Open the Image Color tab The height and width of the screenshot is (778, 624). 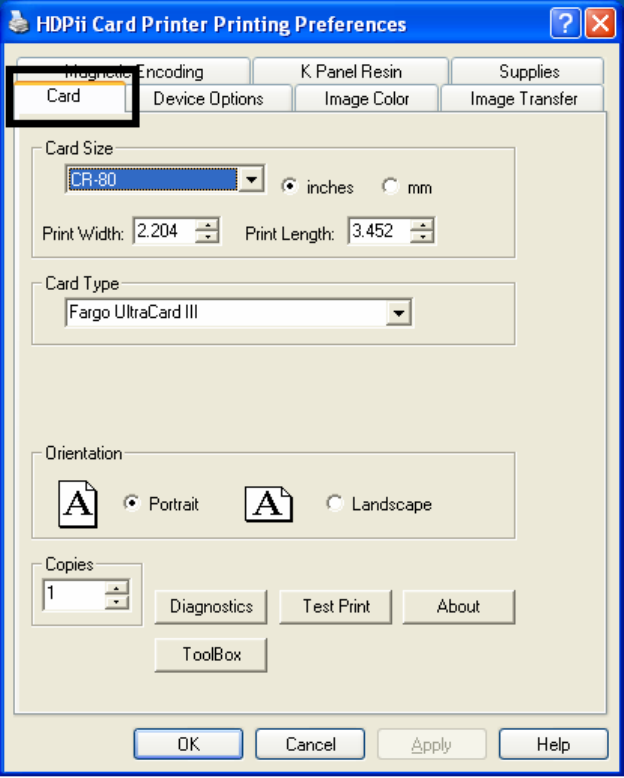click(x=366, y=99)
